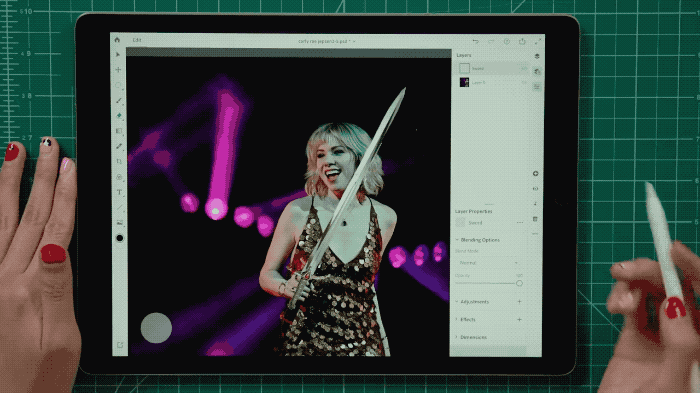Select the Lasso selection tool

tap(118, 85)
